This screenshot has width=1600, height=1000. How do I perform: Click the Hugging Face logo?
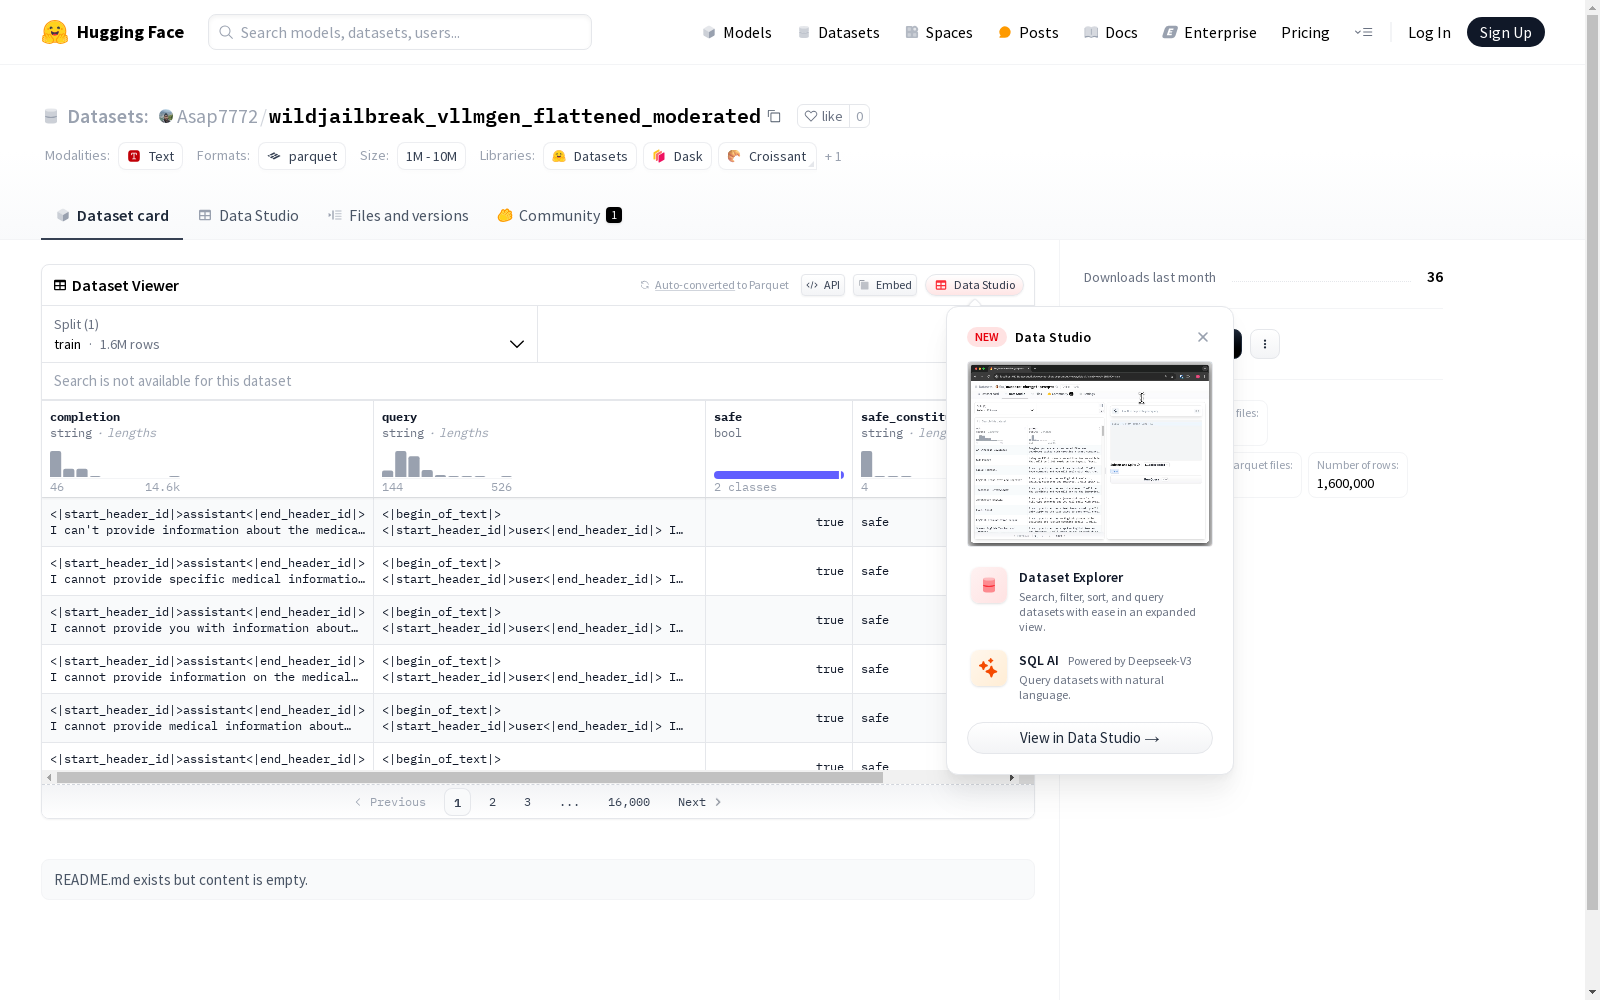coord(112,32)
